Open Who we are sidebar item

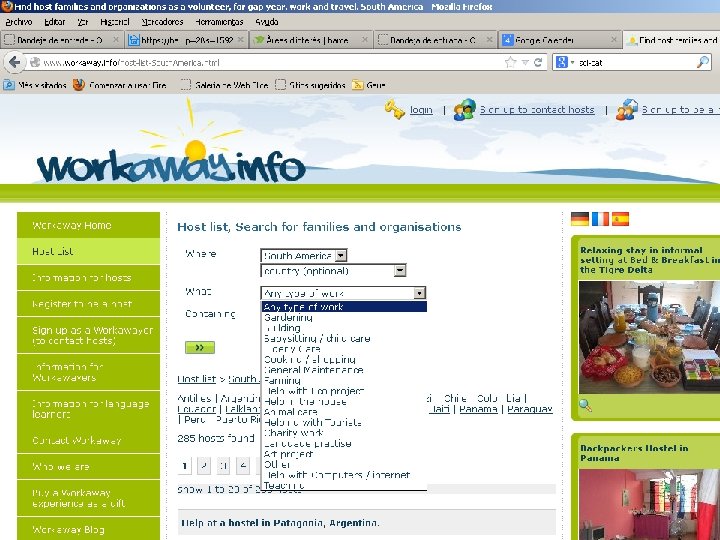click(88, 467)
